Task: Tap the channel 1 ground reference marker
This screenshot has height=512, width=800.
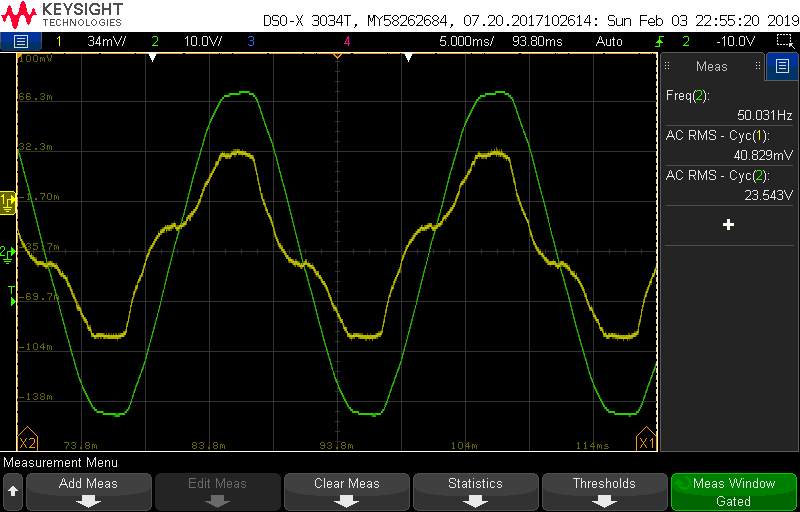Action: coord(9,202)
